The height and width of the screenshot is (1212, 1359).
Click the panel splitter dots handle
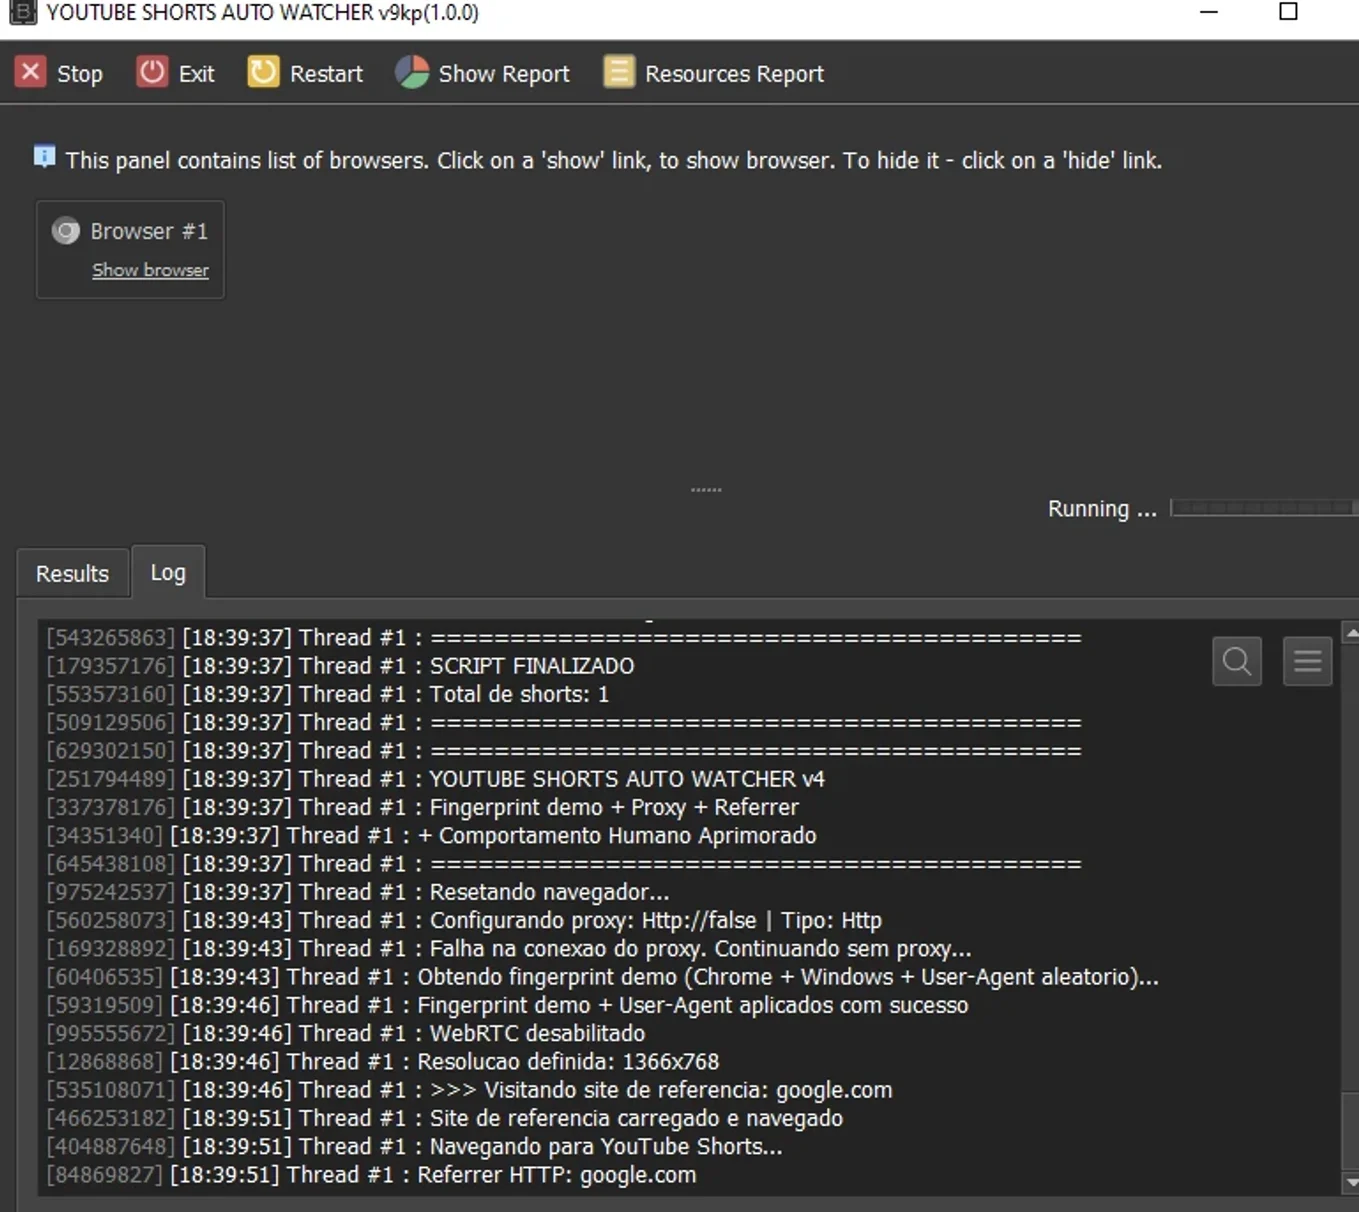pos(706,490)
